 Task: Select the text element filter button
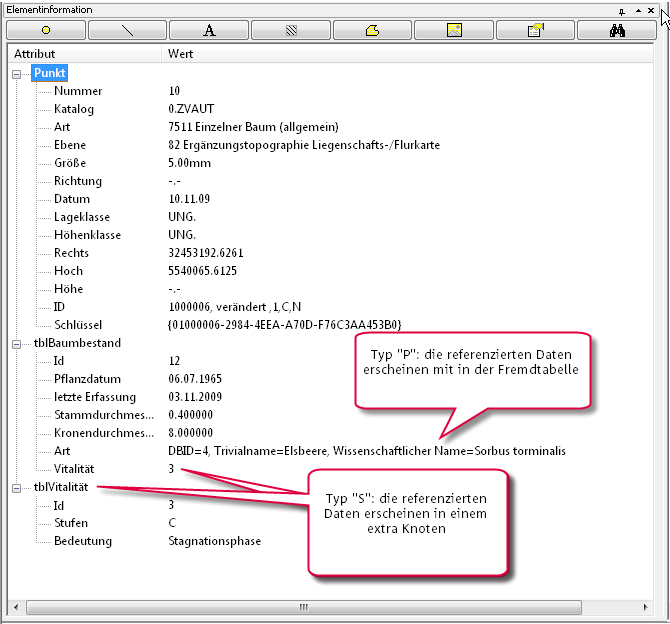point(209,30)
